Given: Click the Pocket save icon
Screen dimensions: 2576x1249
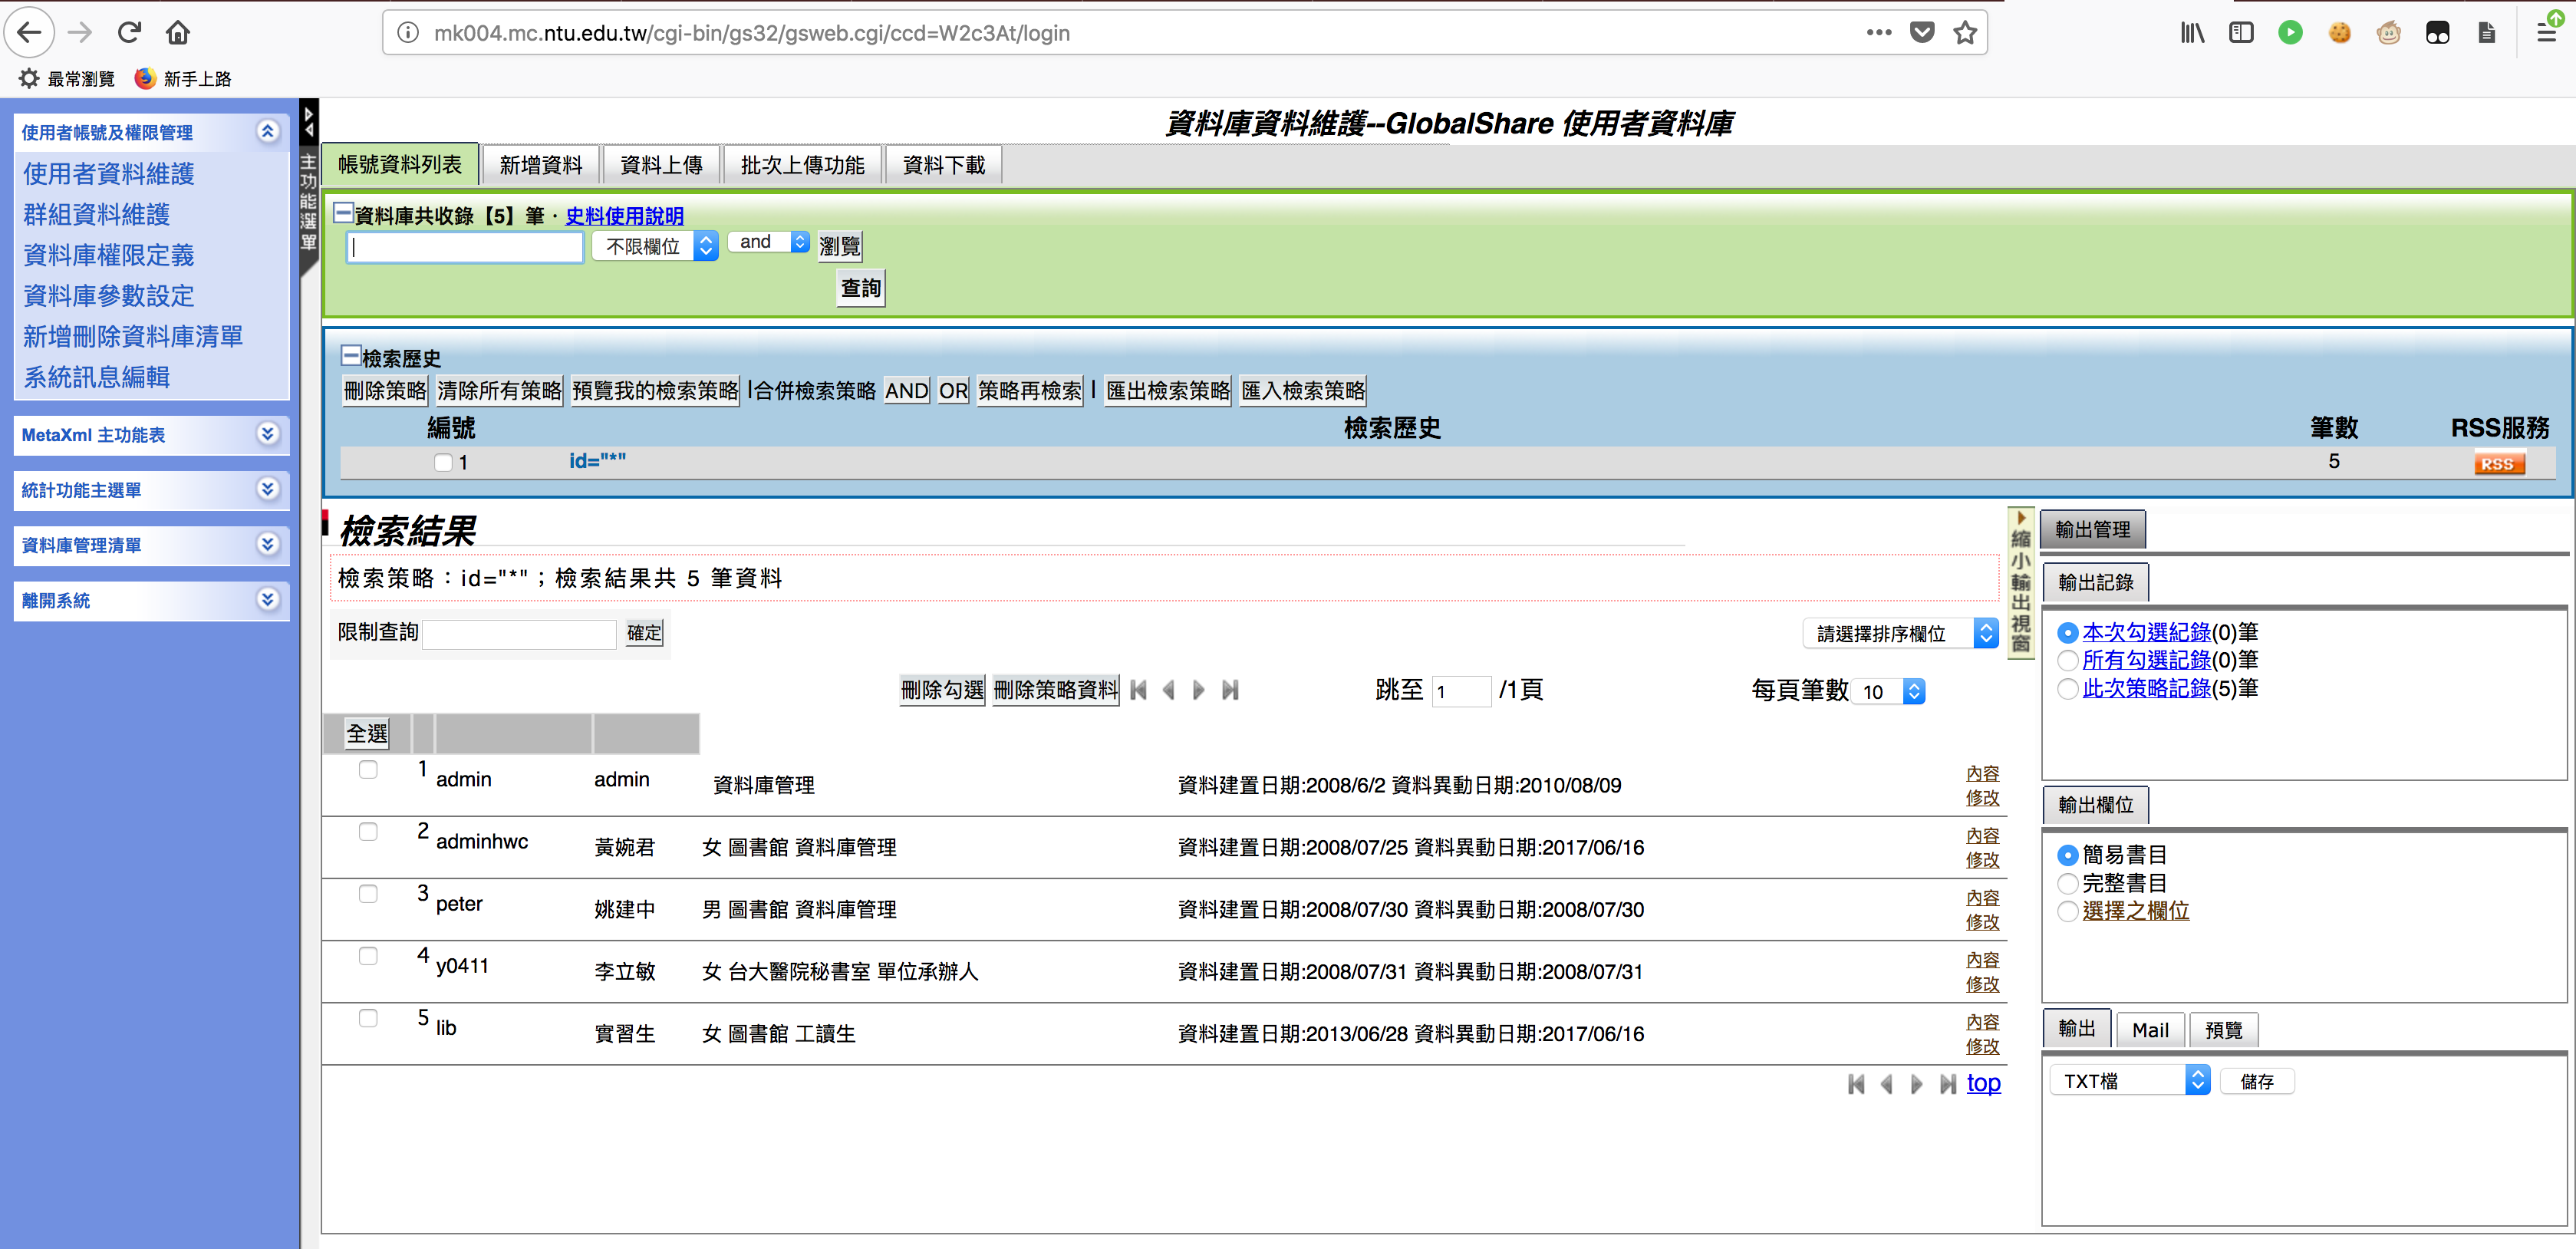Looking at the screenshot, I should (x=1921, y=32).
